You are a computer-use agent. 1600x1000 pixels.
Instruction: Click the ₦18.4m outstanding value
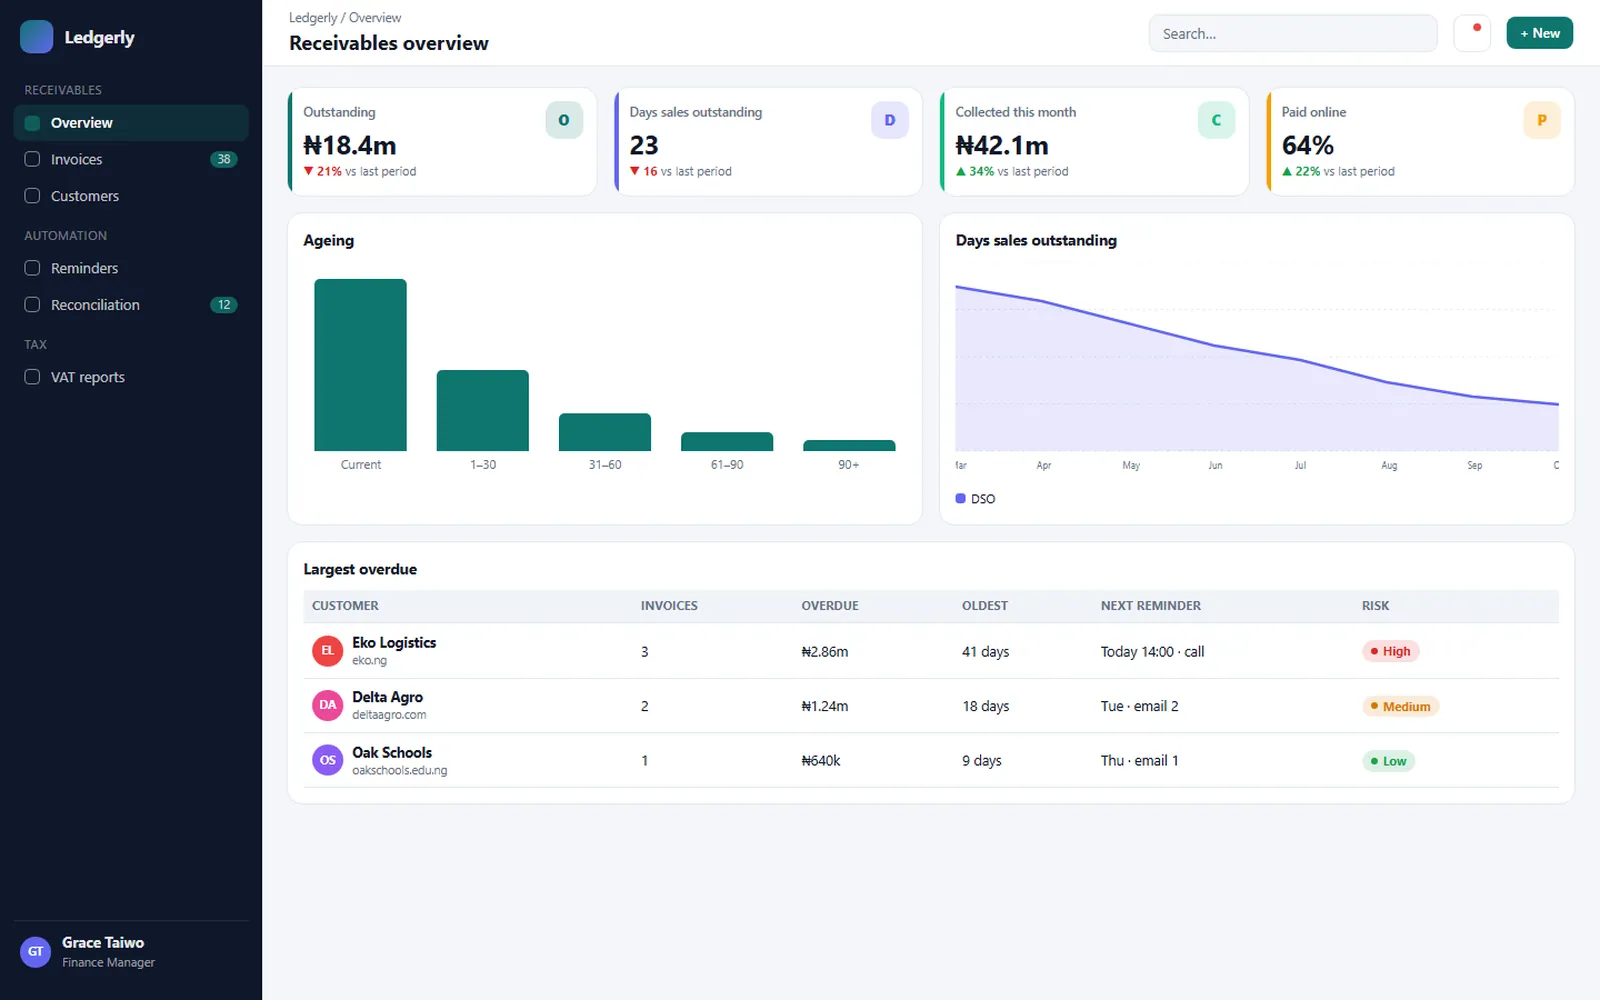pos(350,146)
